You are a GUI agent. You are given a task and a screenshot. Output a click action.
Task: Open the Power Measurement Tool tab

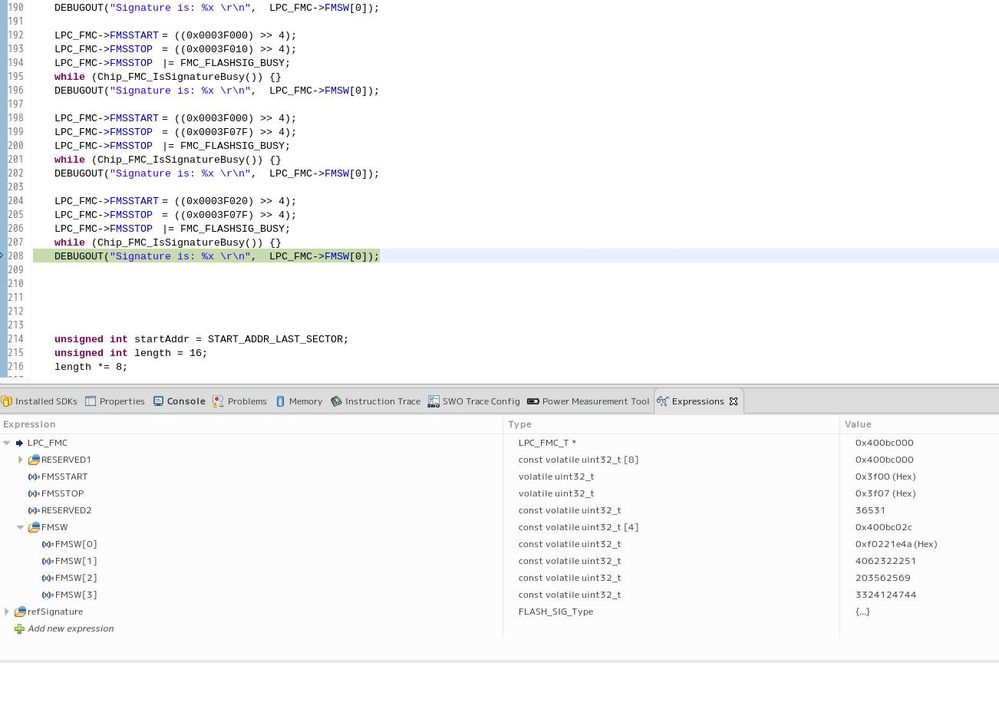click(588, 401)
